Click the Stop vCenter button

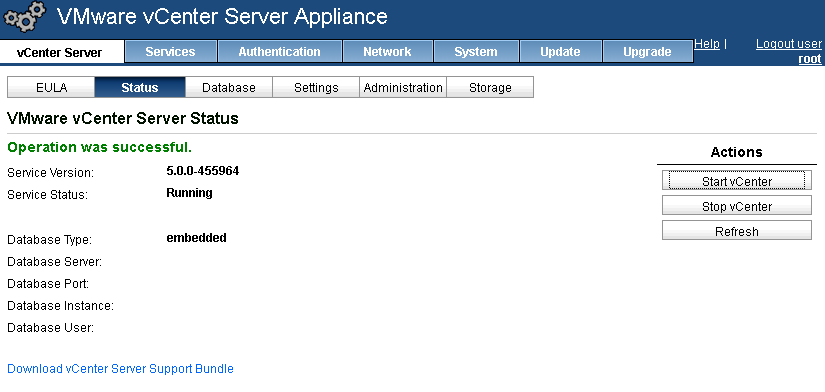(737, 206)
